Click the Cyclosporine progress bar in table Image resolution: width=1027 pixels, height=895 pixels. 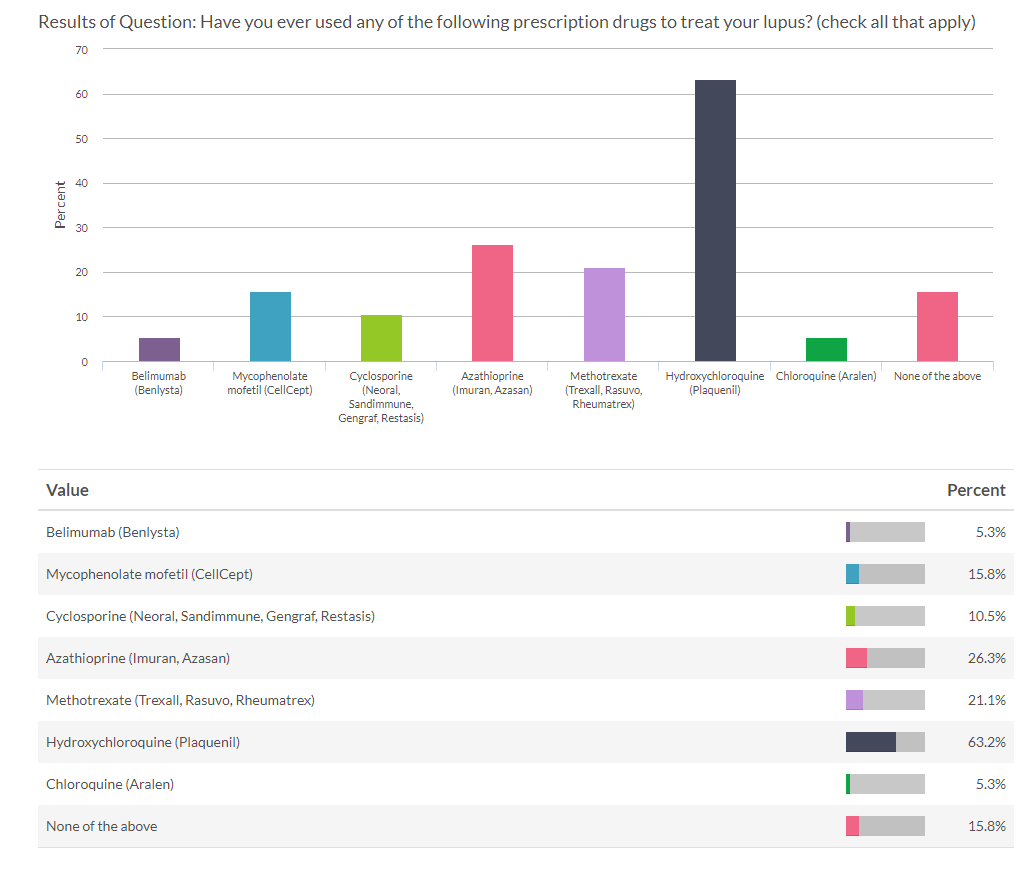(885, 616)
